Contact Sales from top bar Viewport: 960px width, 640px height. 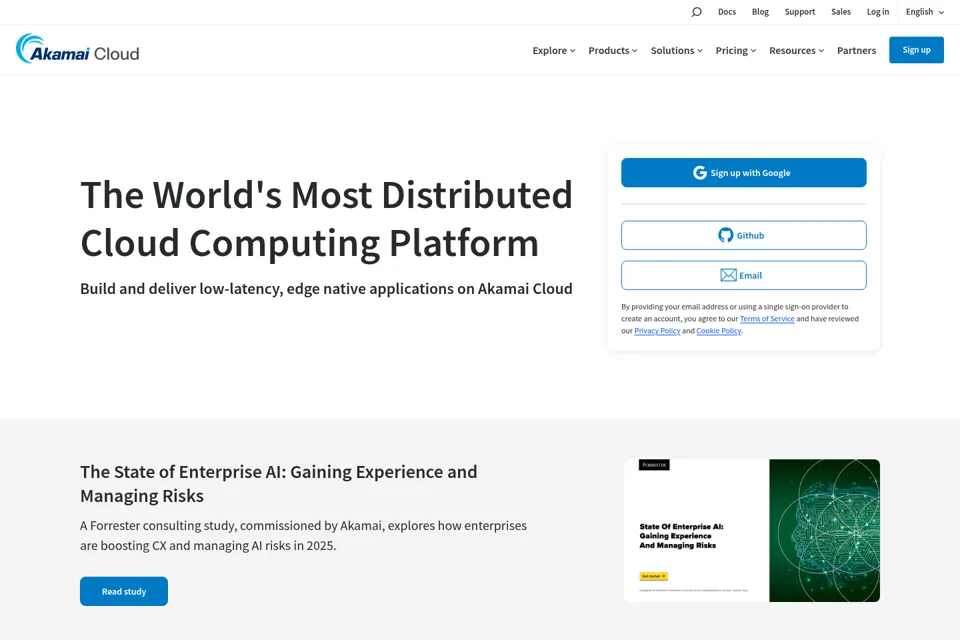pos(841,12)
